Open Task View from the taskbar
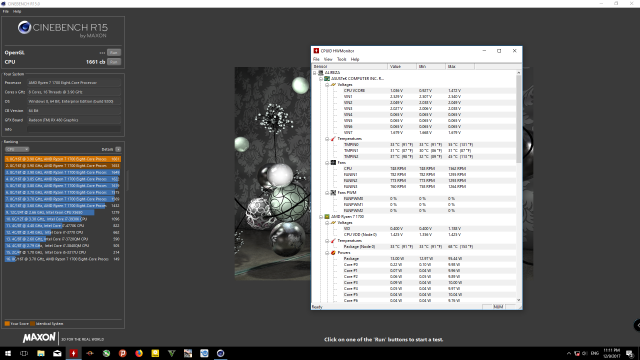Viewport: 640px width, 360px height. tap(24, 353)
